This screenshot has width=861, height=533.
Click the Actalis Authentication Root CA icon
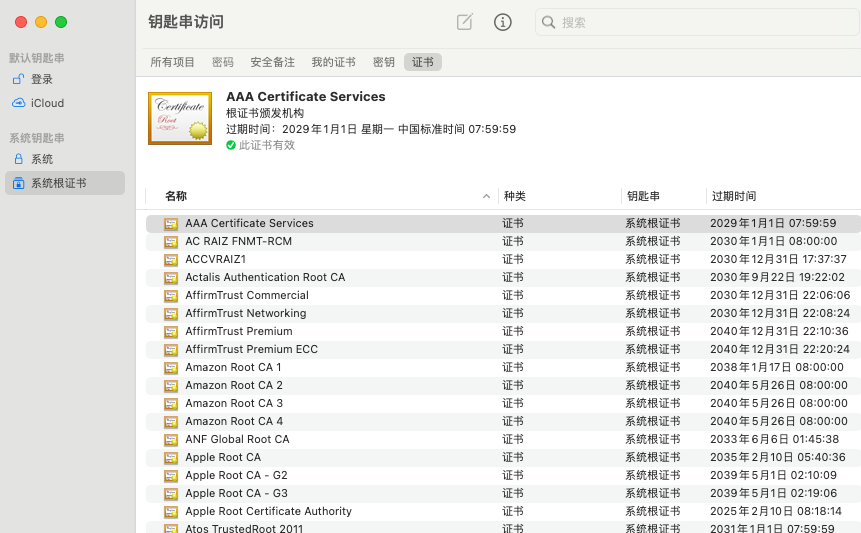[171, 278]
